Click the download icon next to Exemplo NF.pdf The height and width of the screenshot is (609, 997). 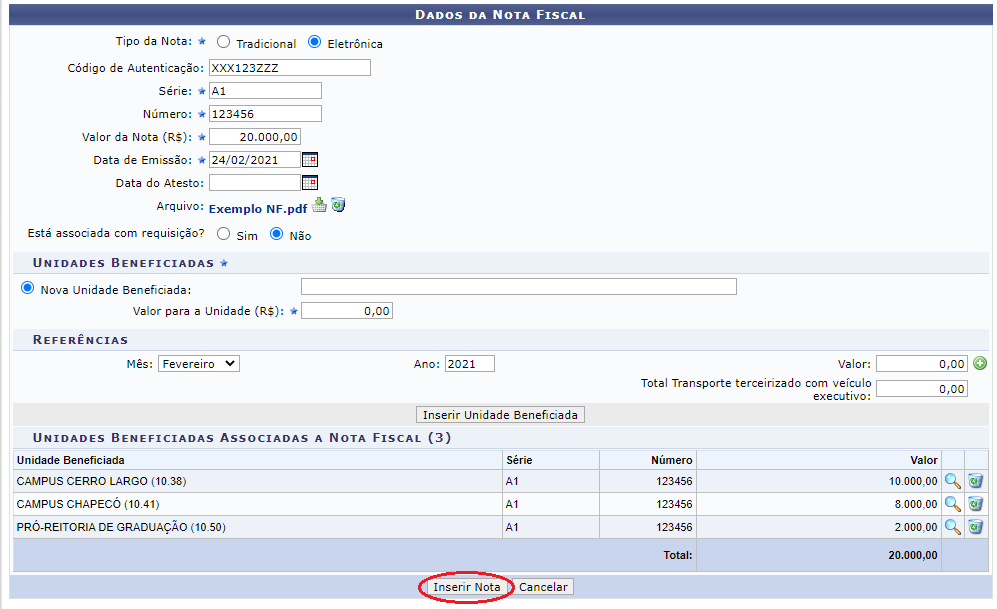[x=319, y=205]
